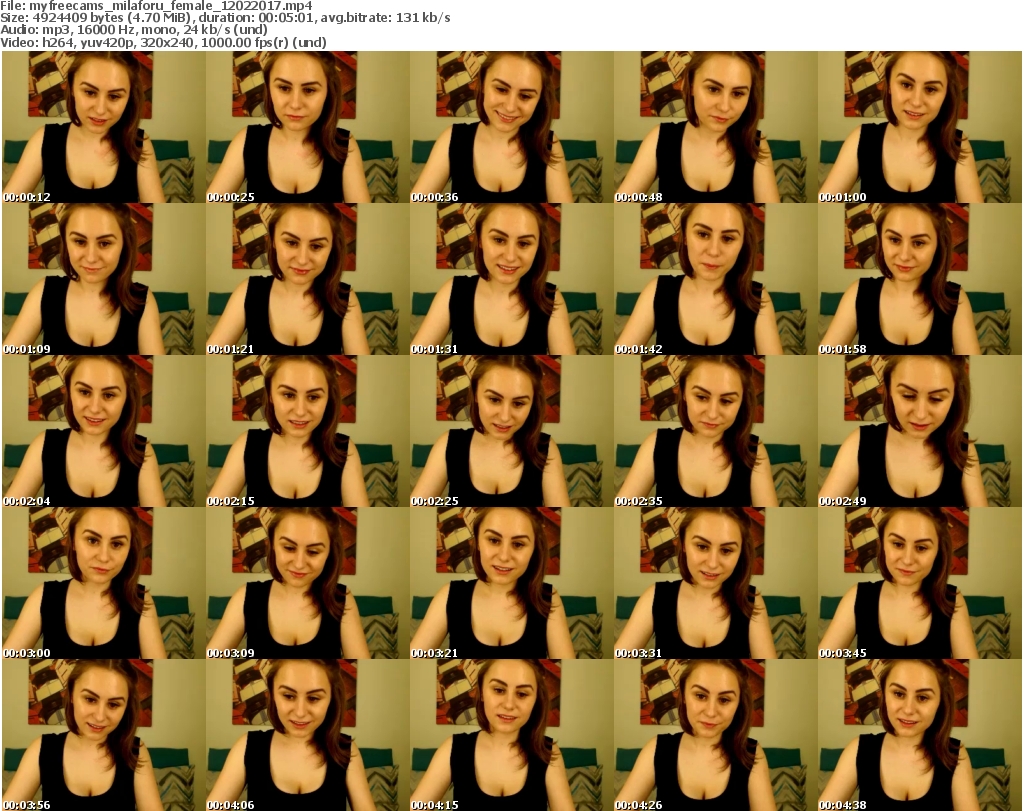Viewport: 1024px width, 811px height.
Task: Click the 'Video: h264, yuv420p' line
Action: pos(163,42)
